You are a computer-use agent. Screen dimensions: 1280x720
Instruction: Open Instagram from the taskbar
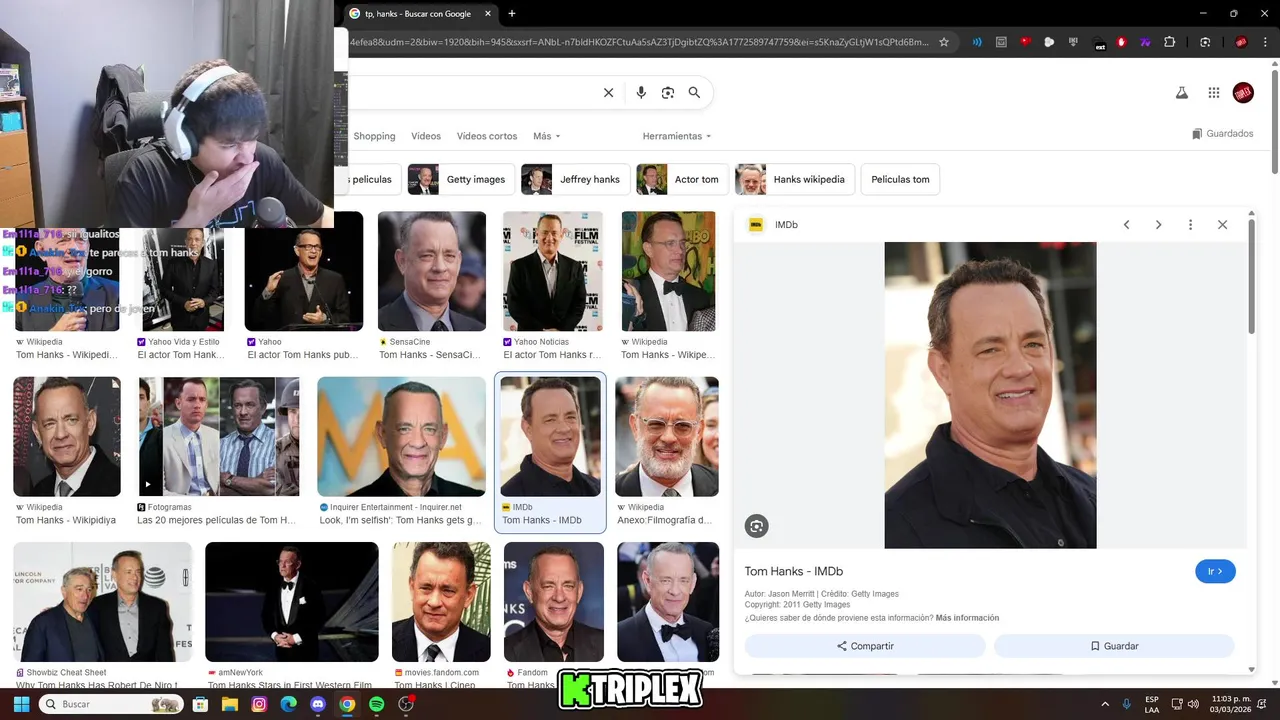click(259, 704)
